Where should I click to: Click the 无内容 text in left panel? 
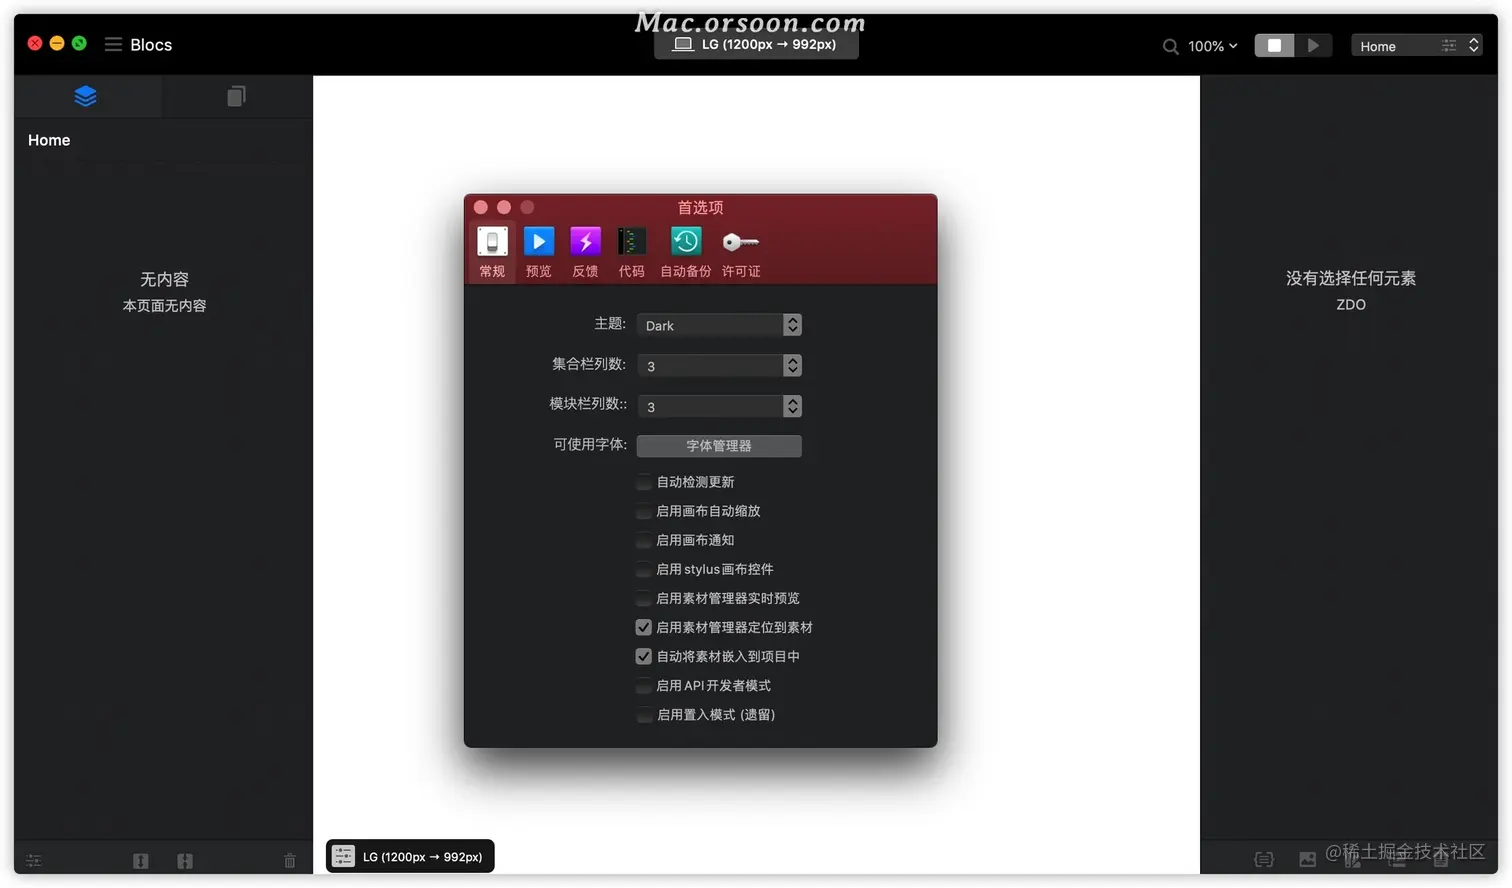pos(164,279)
